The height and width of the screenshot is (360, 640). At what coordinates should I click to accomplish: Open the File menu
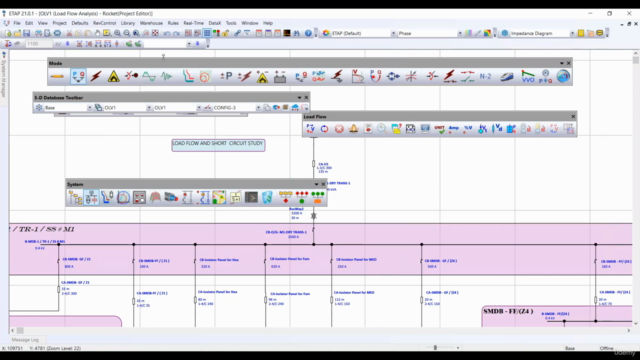click(17, 23)
